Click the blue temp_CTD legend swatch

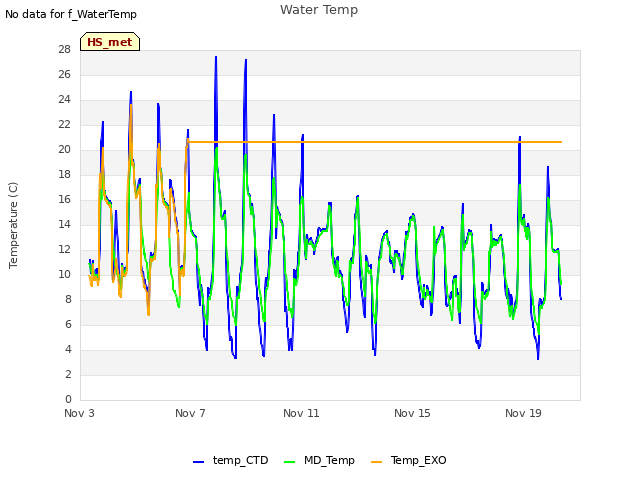click(x=198, y=462)
